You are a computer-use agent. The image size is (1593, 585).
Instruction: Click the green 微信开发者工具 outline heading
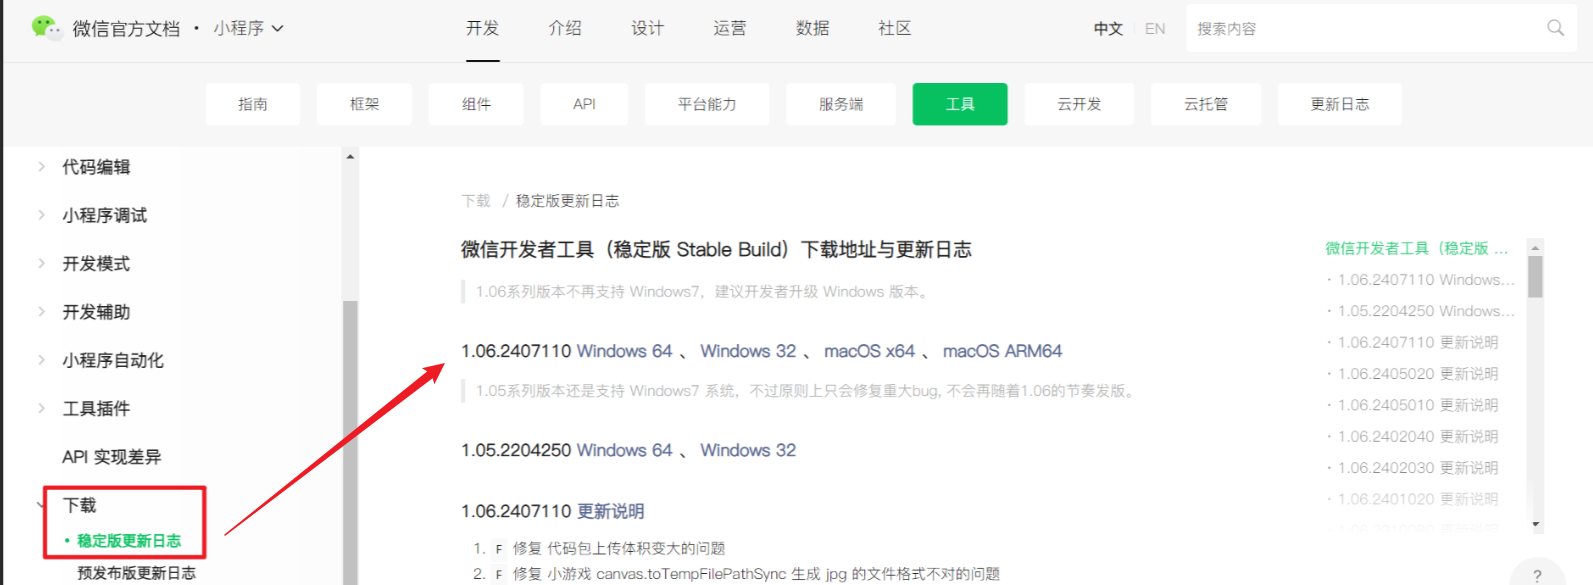tap(1417, 248)
